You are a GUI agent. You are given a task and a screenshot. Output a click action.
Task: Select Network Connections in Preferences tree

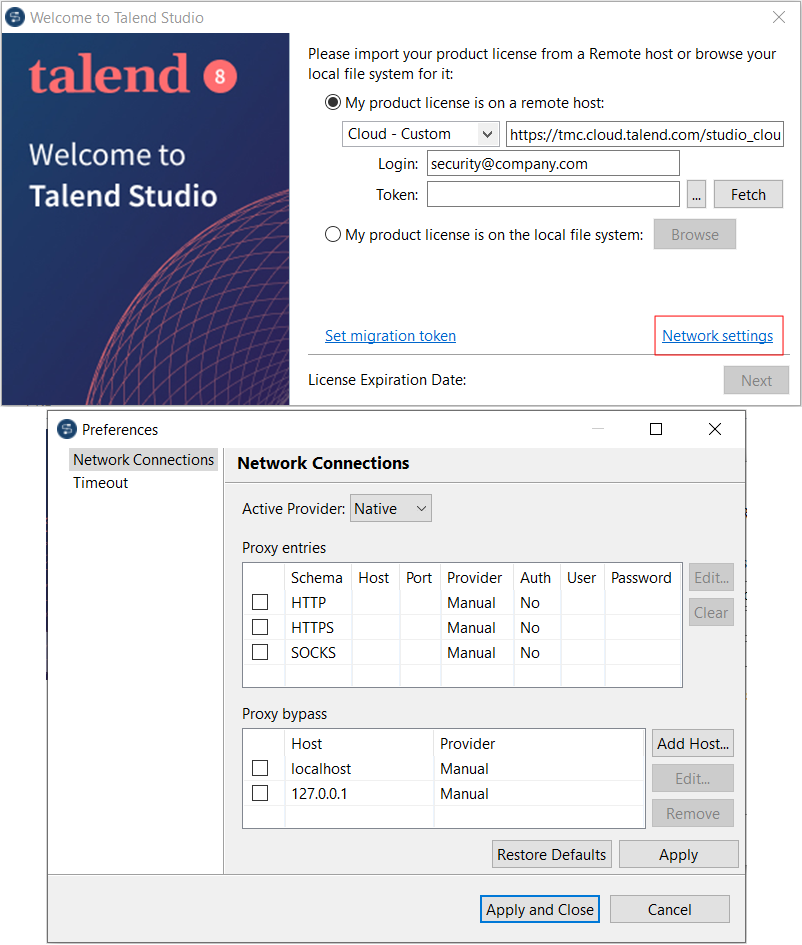[143, 459]
